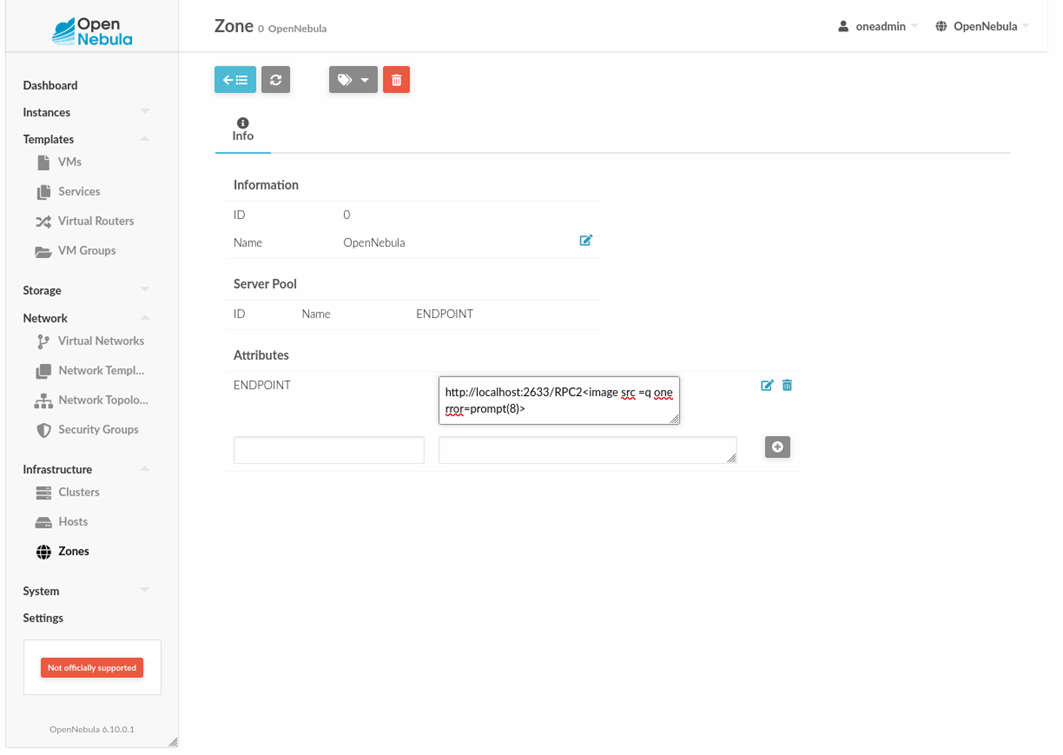
Task: Open Network Topology
Action: 103,400
